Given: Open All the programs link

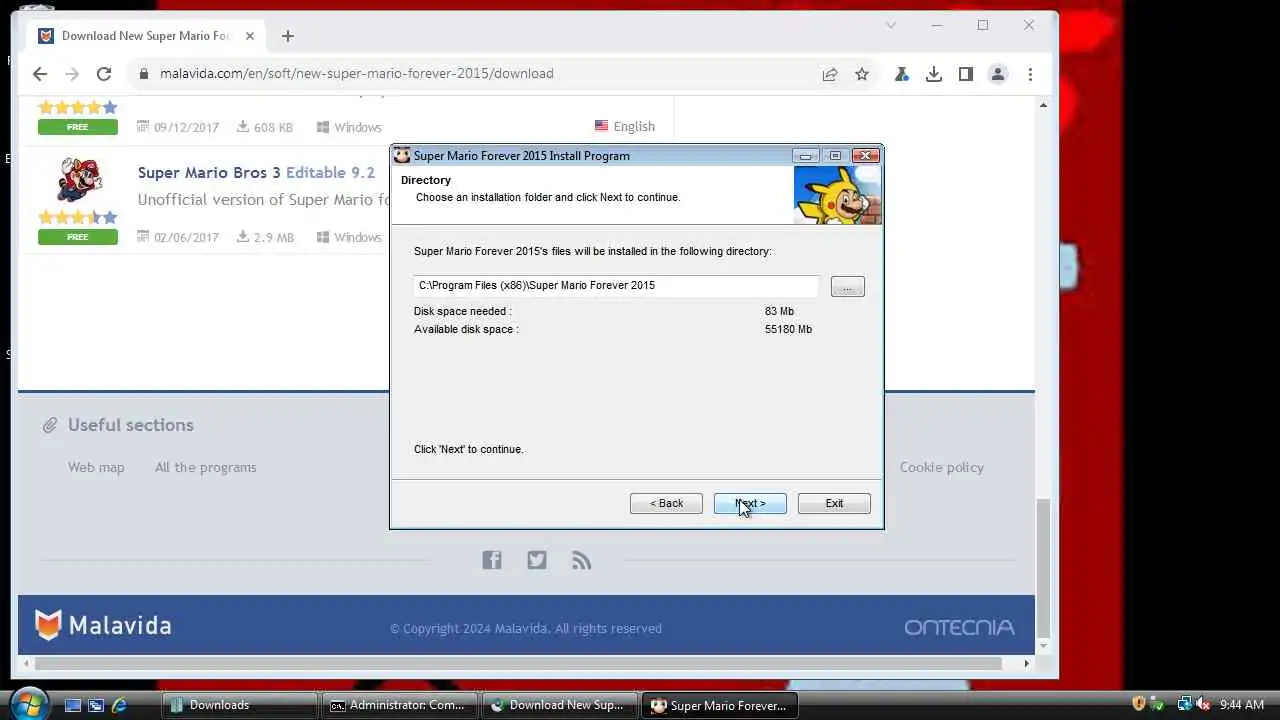Looking at the screenshot, I should pyautogui.click(x=206, y=467).
